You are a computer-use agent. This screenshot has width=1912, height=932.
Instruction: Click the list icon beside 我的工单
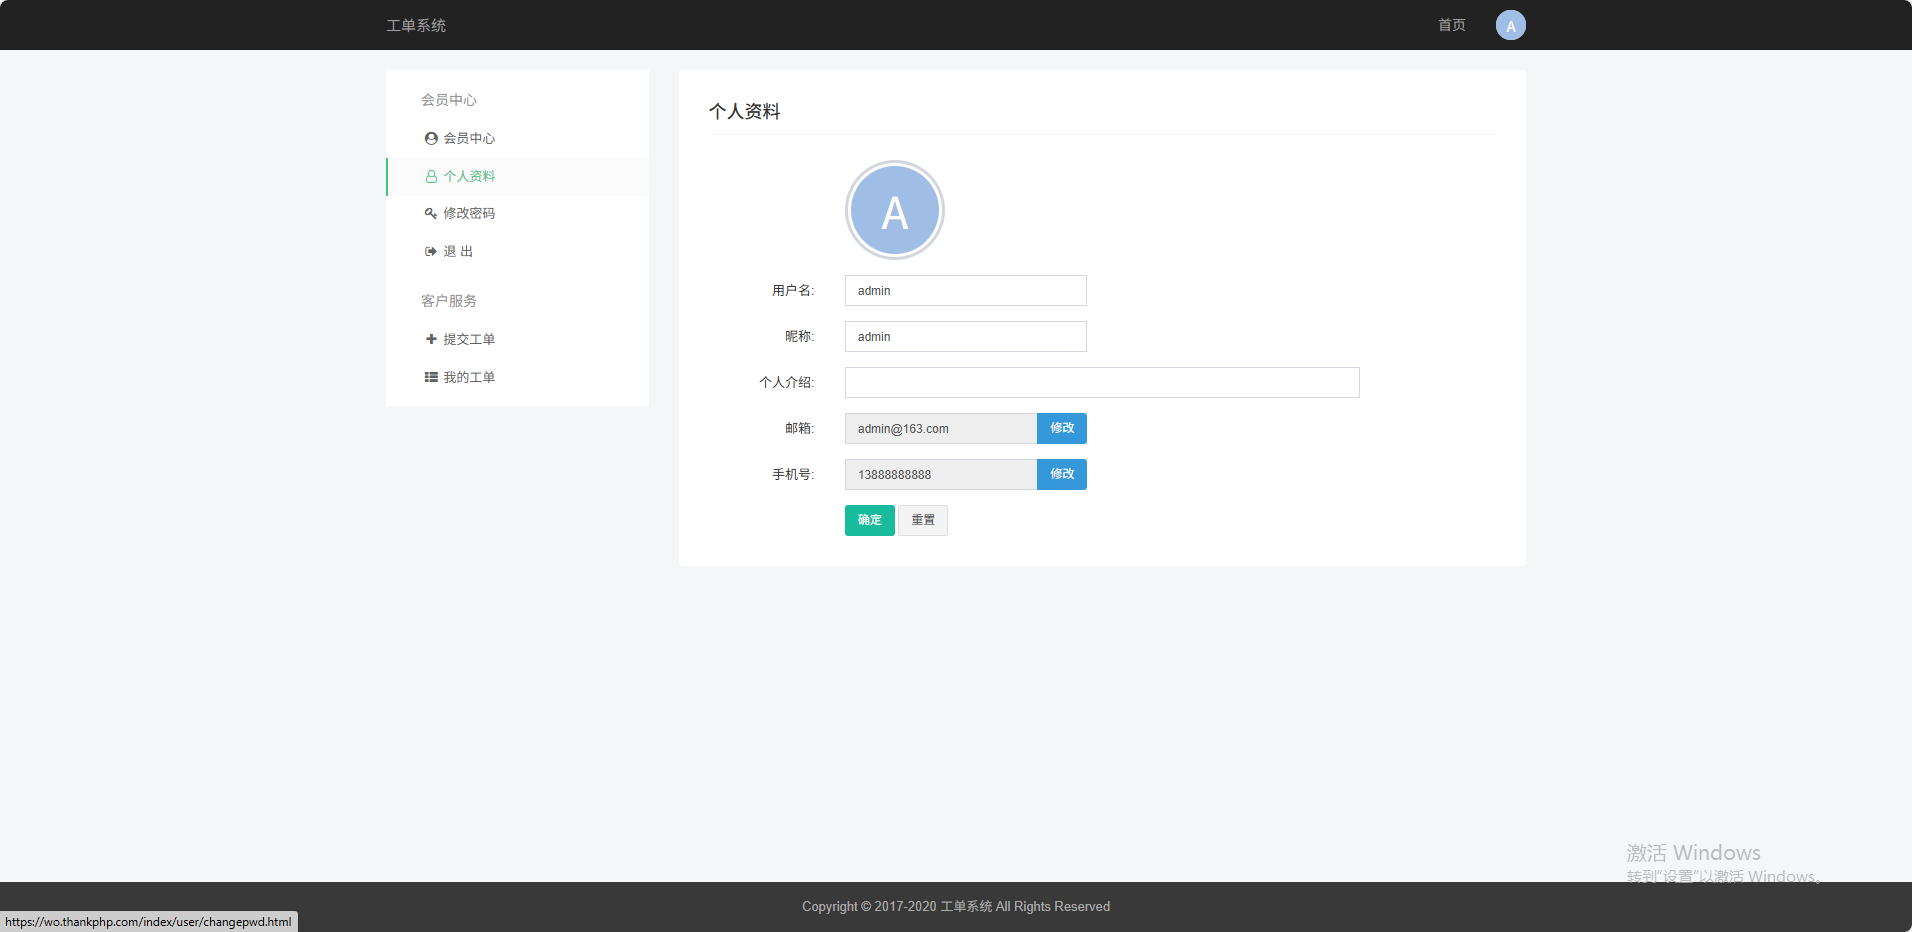point(431,378)
